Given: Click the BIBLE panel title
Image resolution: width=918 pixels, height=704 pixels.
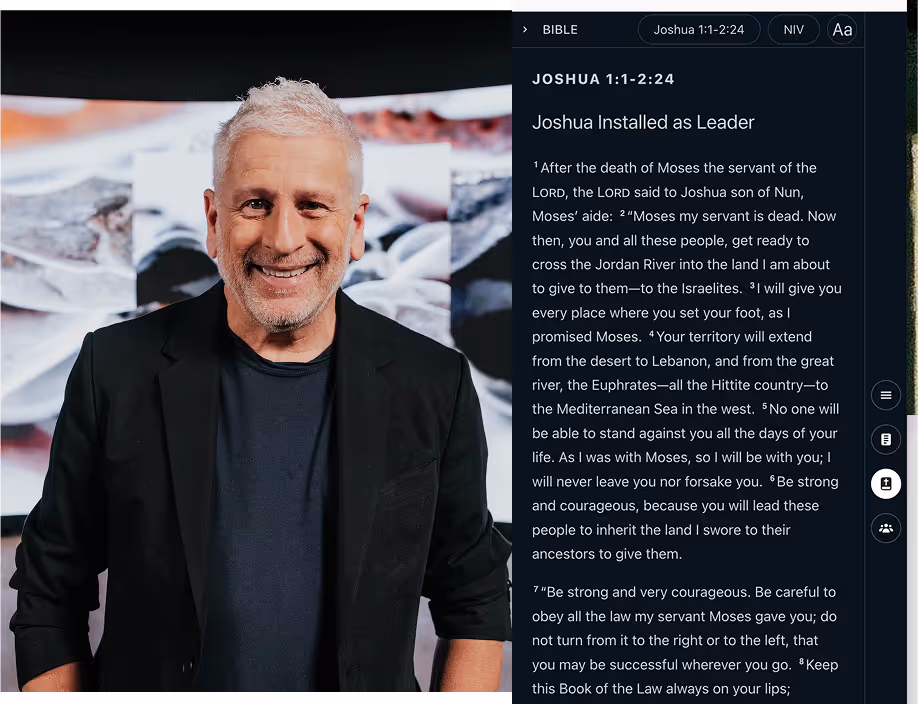Looking at the screenshot, I should click(x=560, y=29).
